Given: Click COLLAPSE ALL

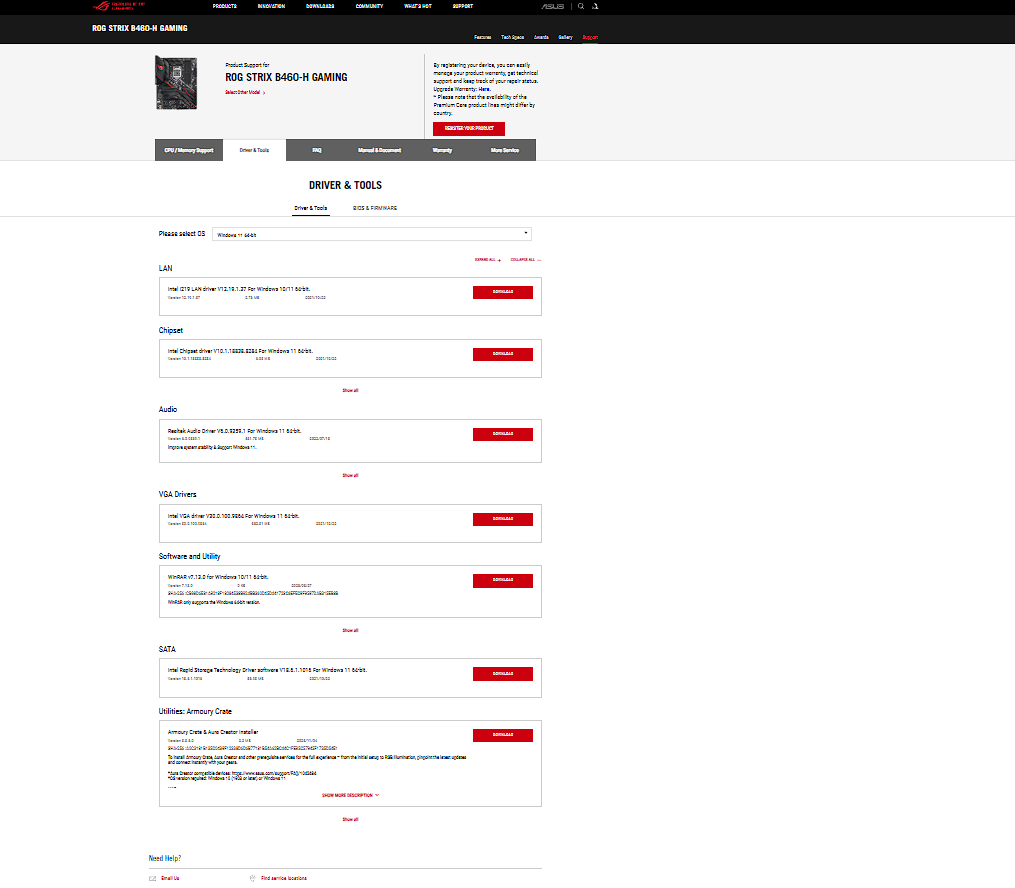Looking at the screenshot, I should pyautogui.click(x=526, y=260).
